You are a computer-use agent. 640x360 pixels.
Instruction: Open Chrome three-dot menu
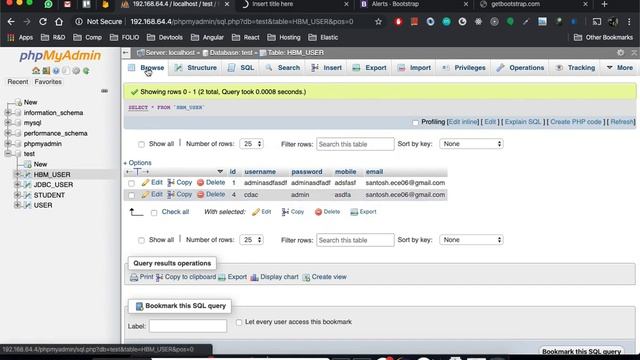coord(629,22)
